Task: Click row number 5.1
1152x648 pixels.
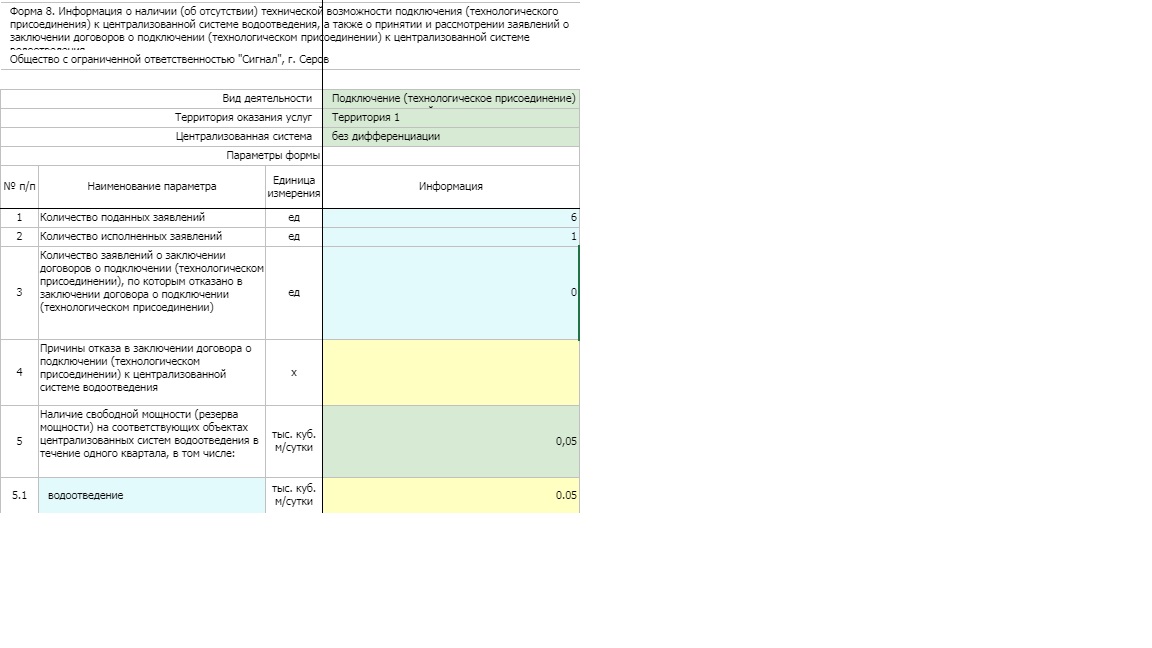Action: tap(19, 495)
